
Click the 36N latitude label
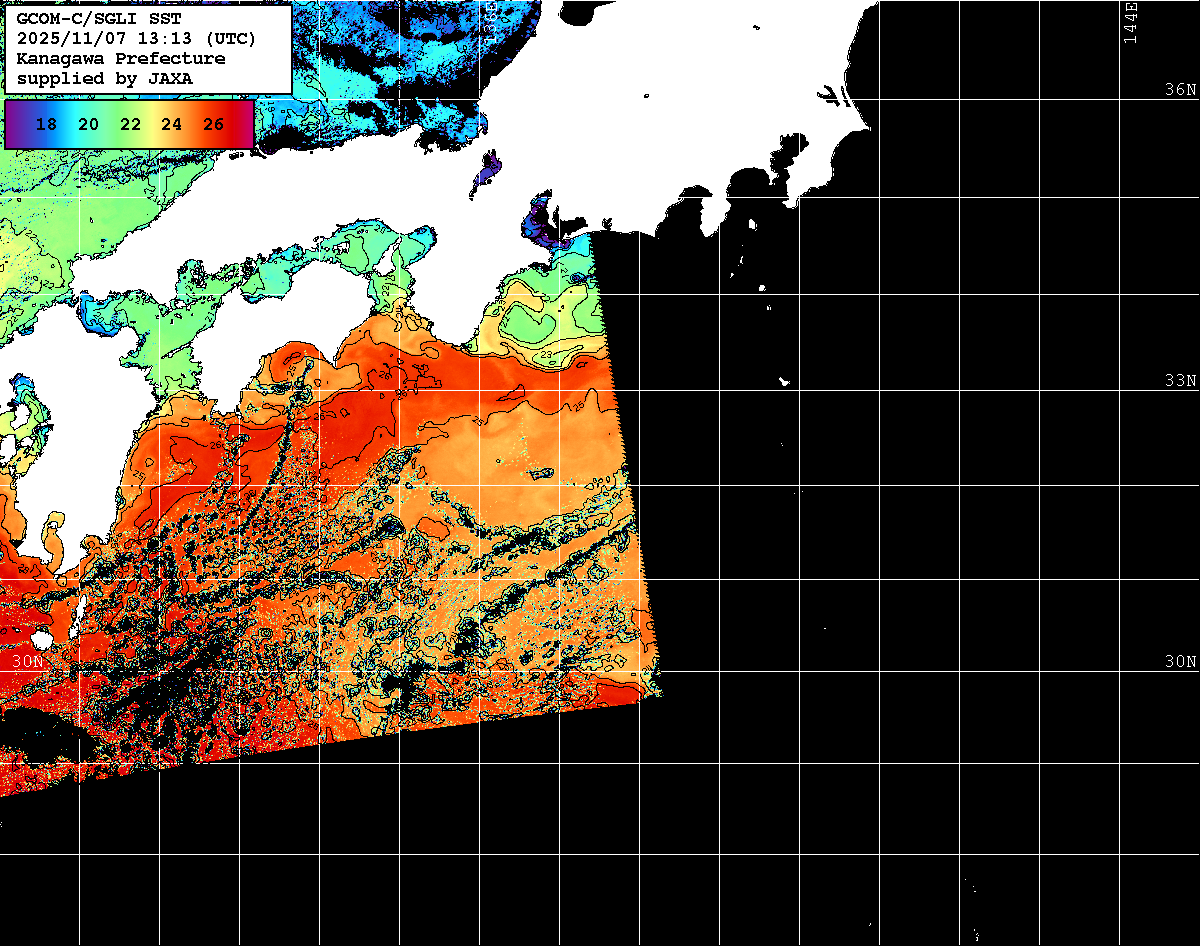point(1180,90)
